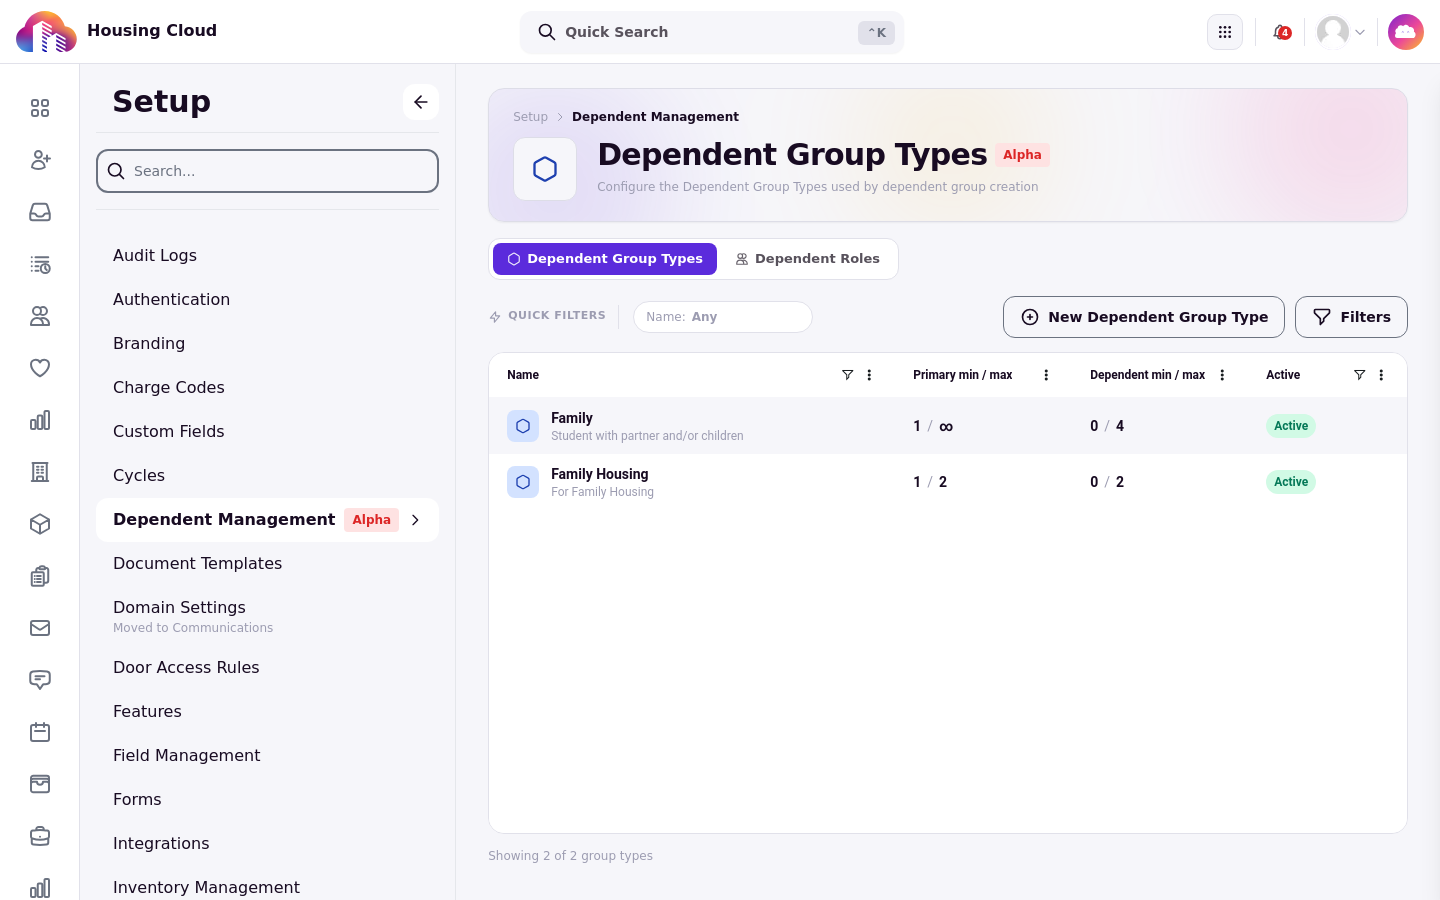The height and width of the screenshot is (900, 1440).
Task: Open the list with clock icon
Action: point(40,264)
